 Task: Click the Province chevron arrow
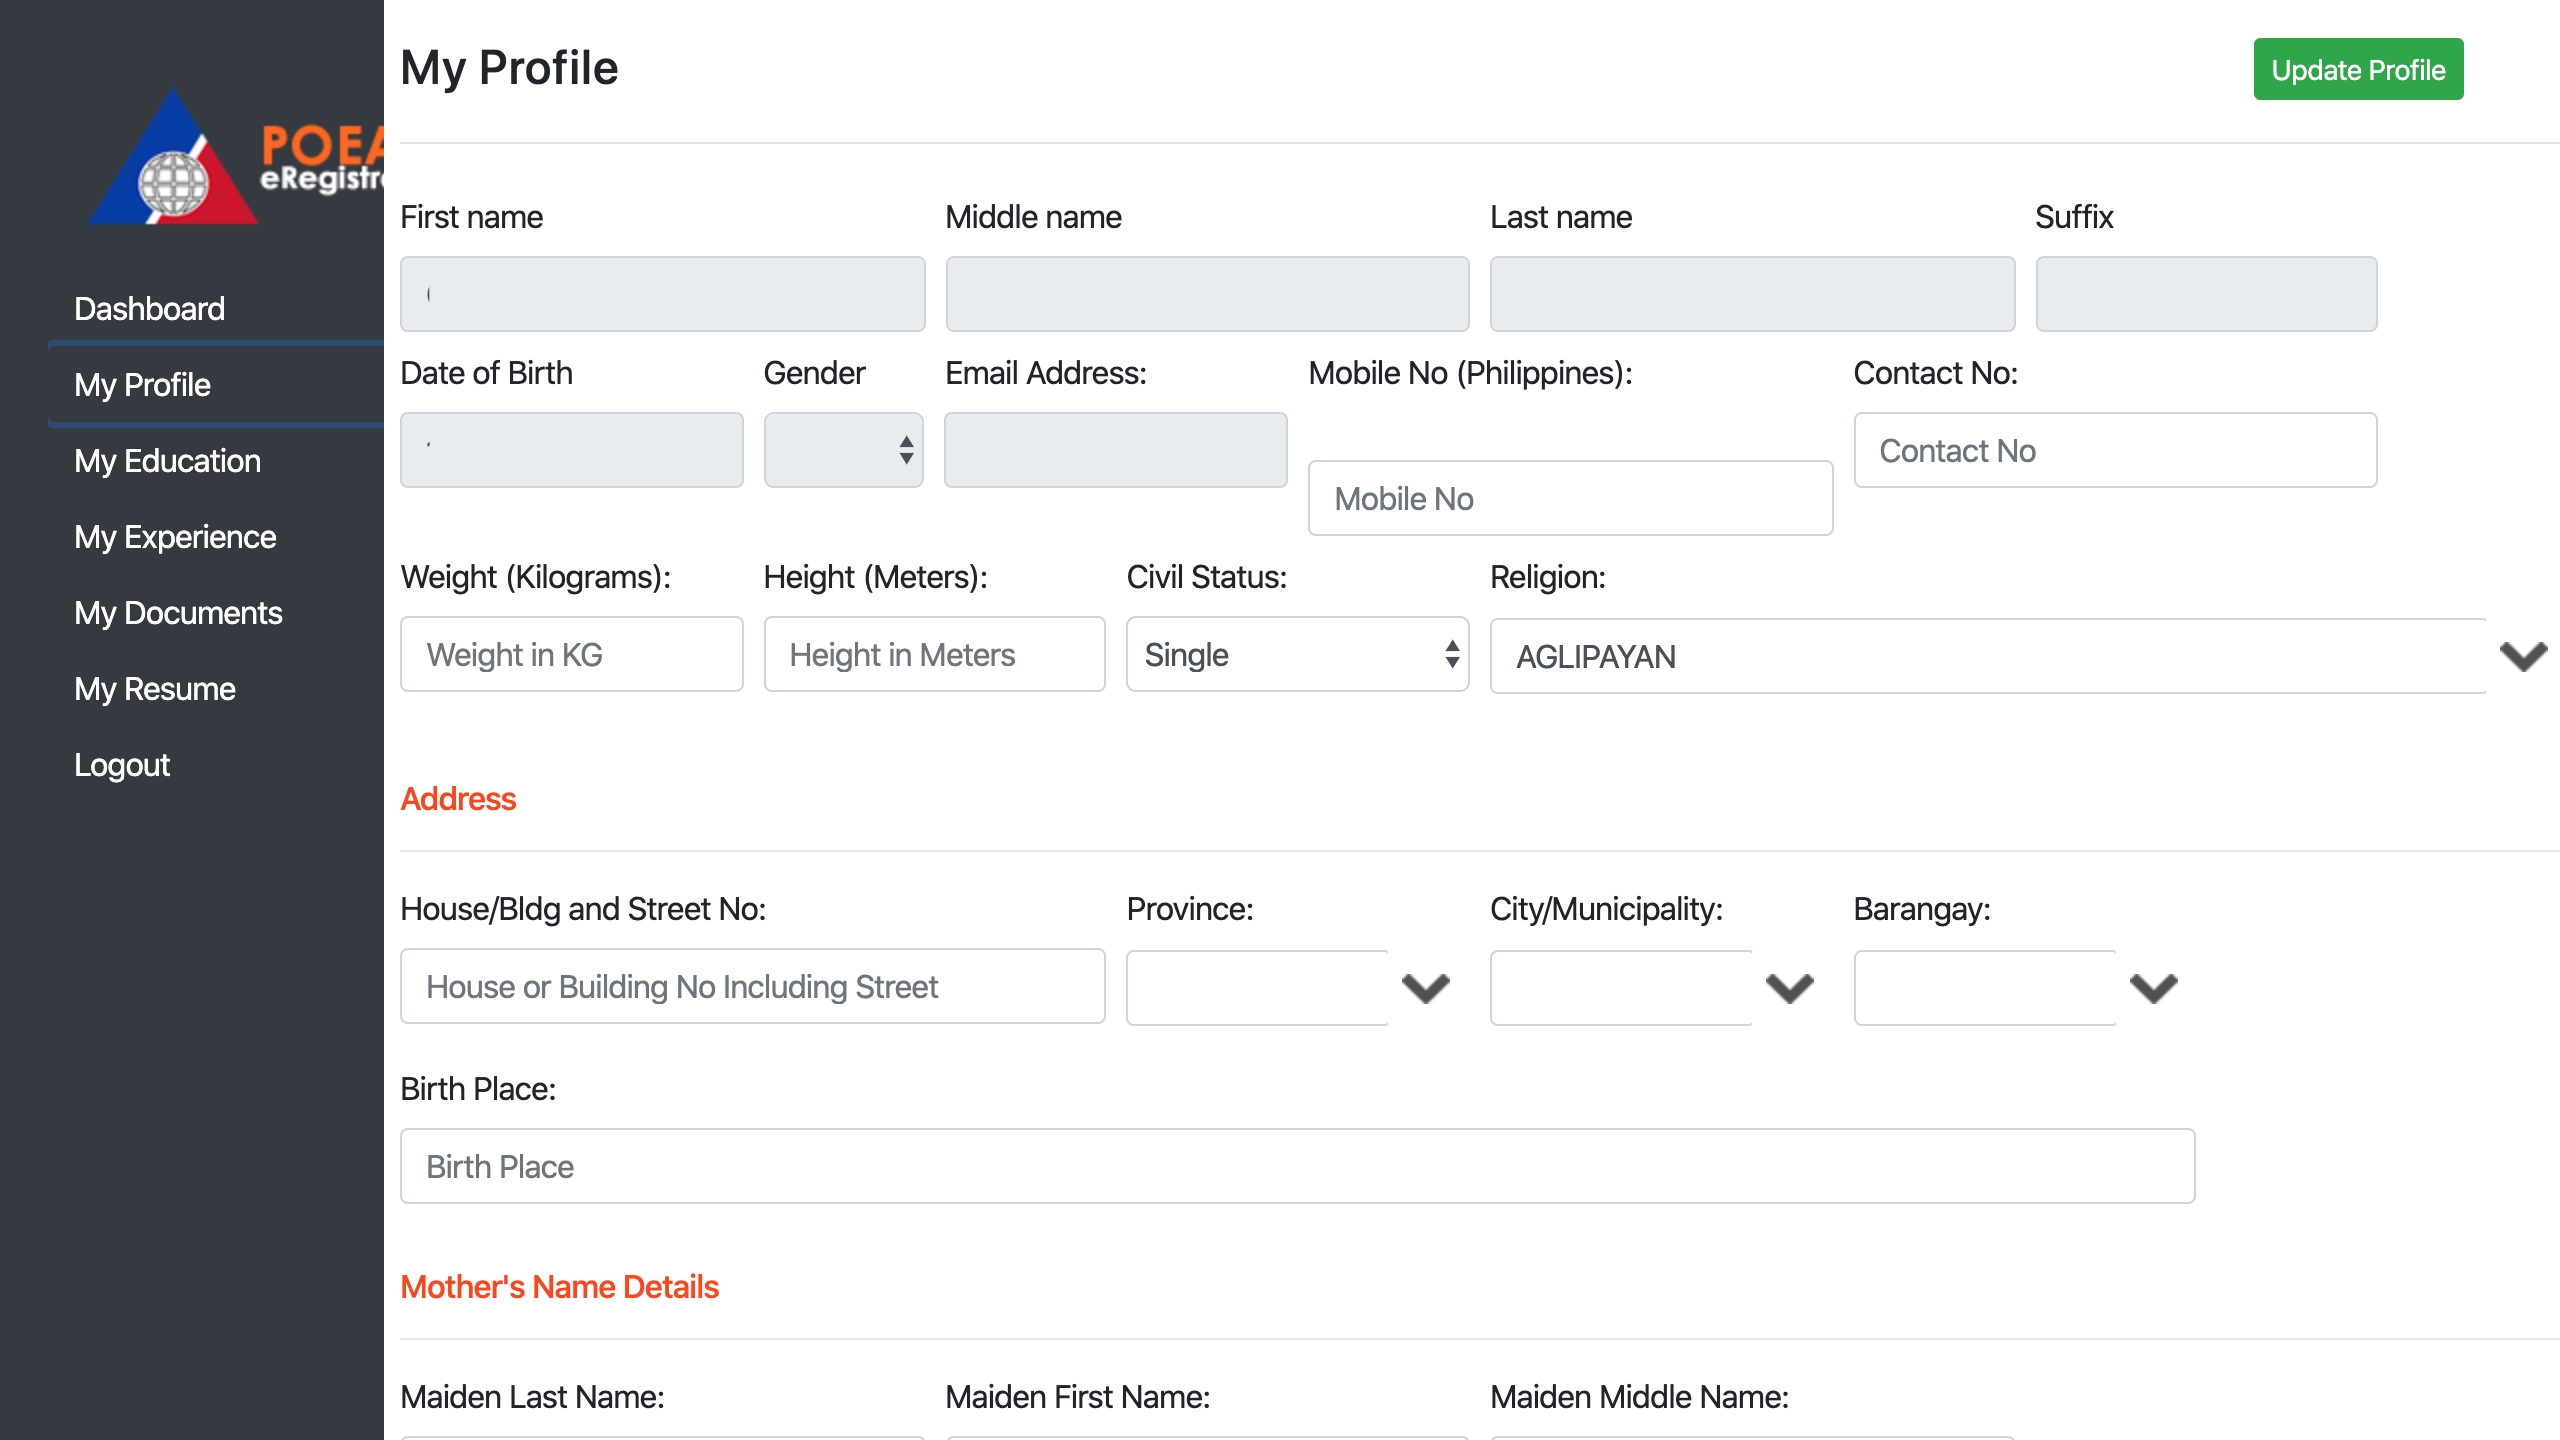(1425, 988)
